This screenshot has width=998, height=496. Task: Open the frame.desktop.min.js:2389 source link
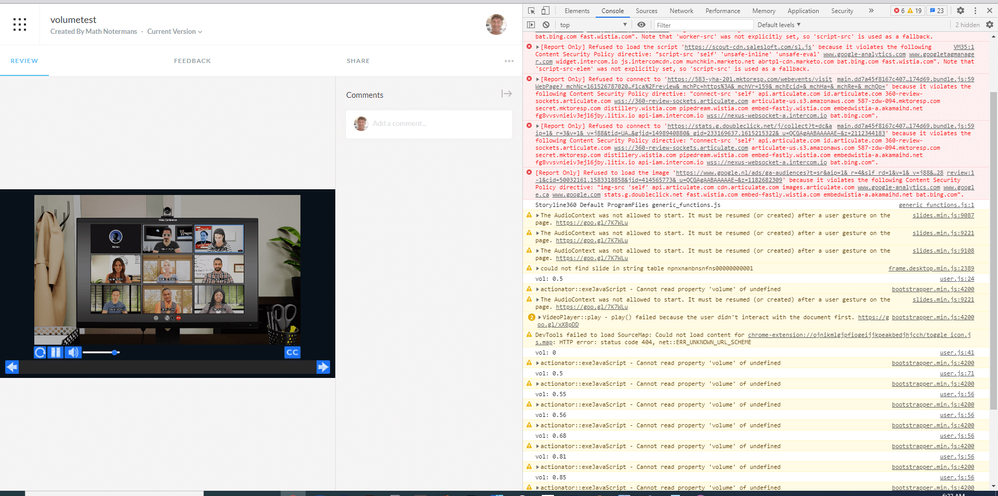tap(931, 269)
